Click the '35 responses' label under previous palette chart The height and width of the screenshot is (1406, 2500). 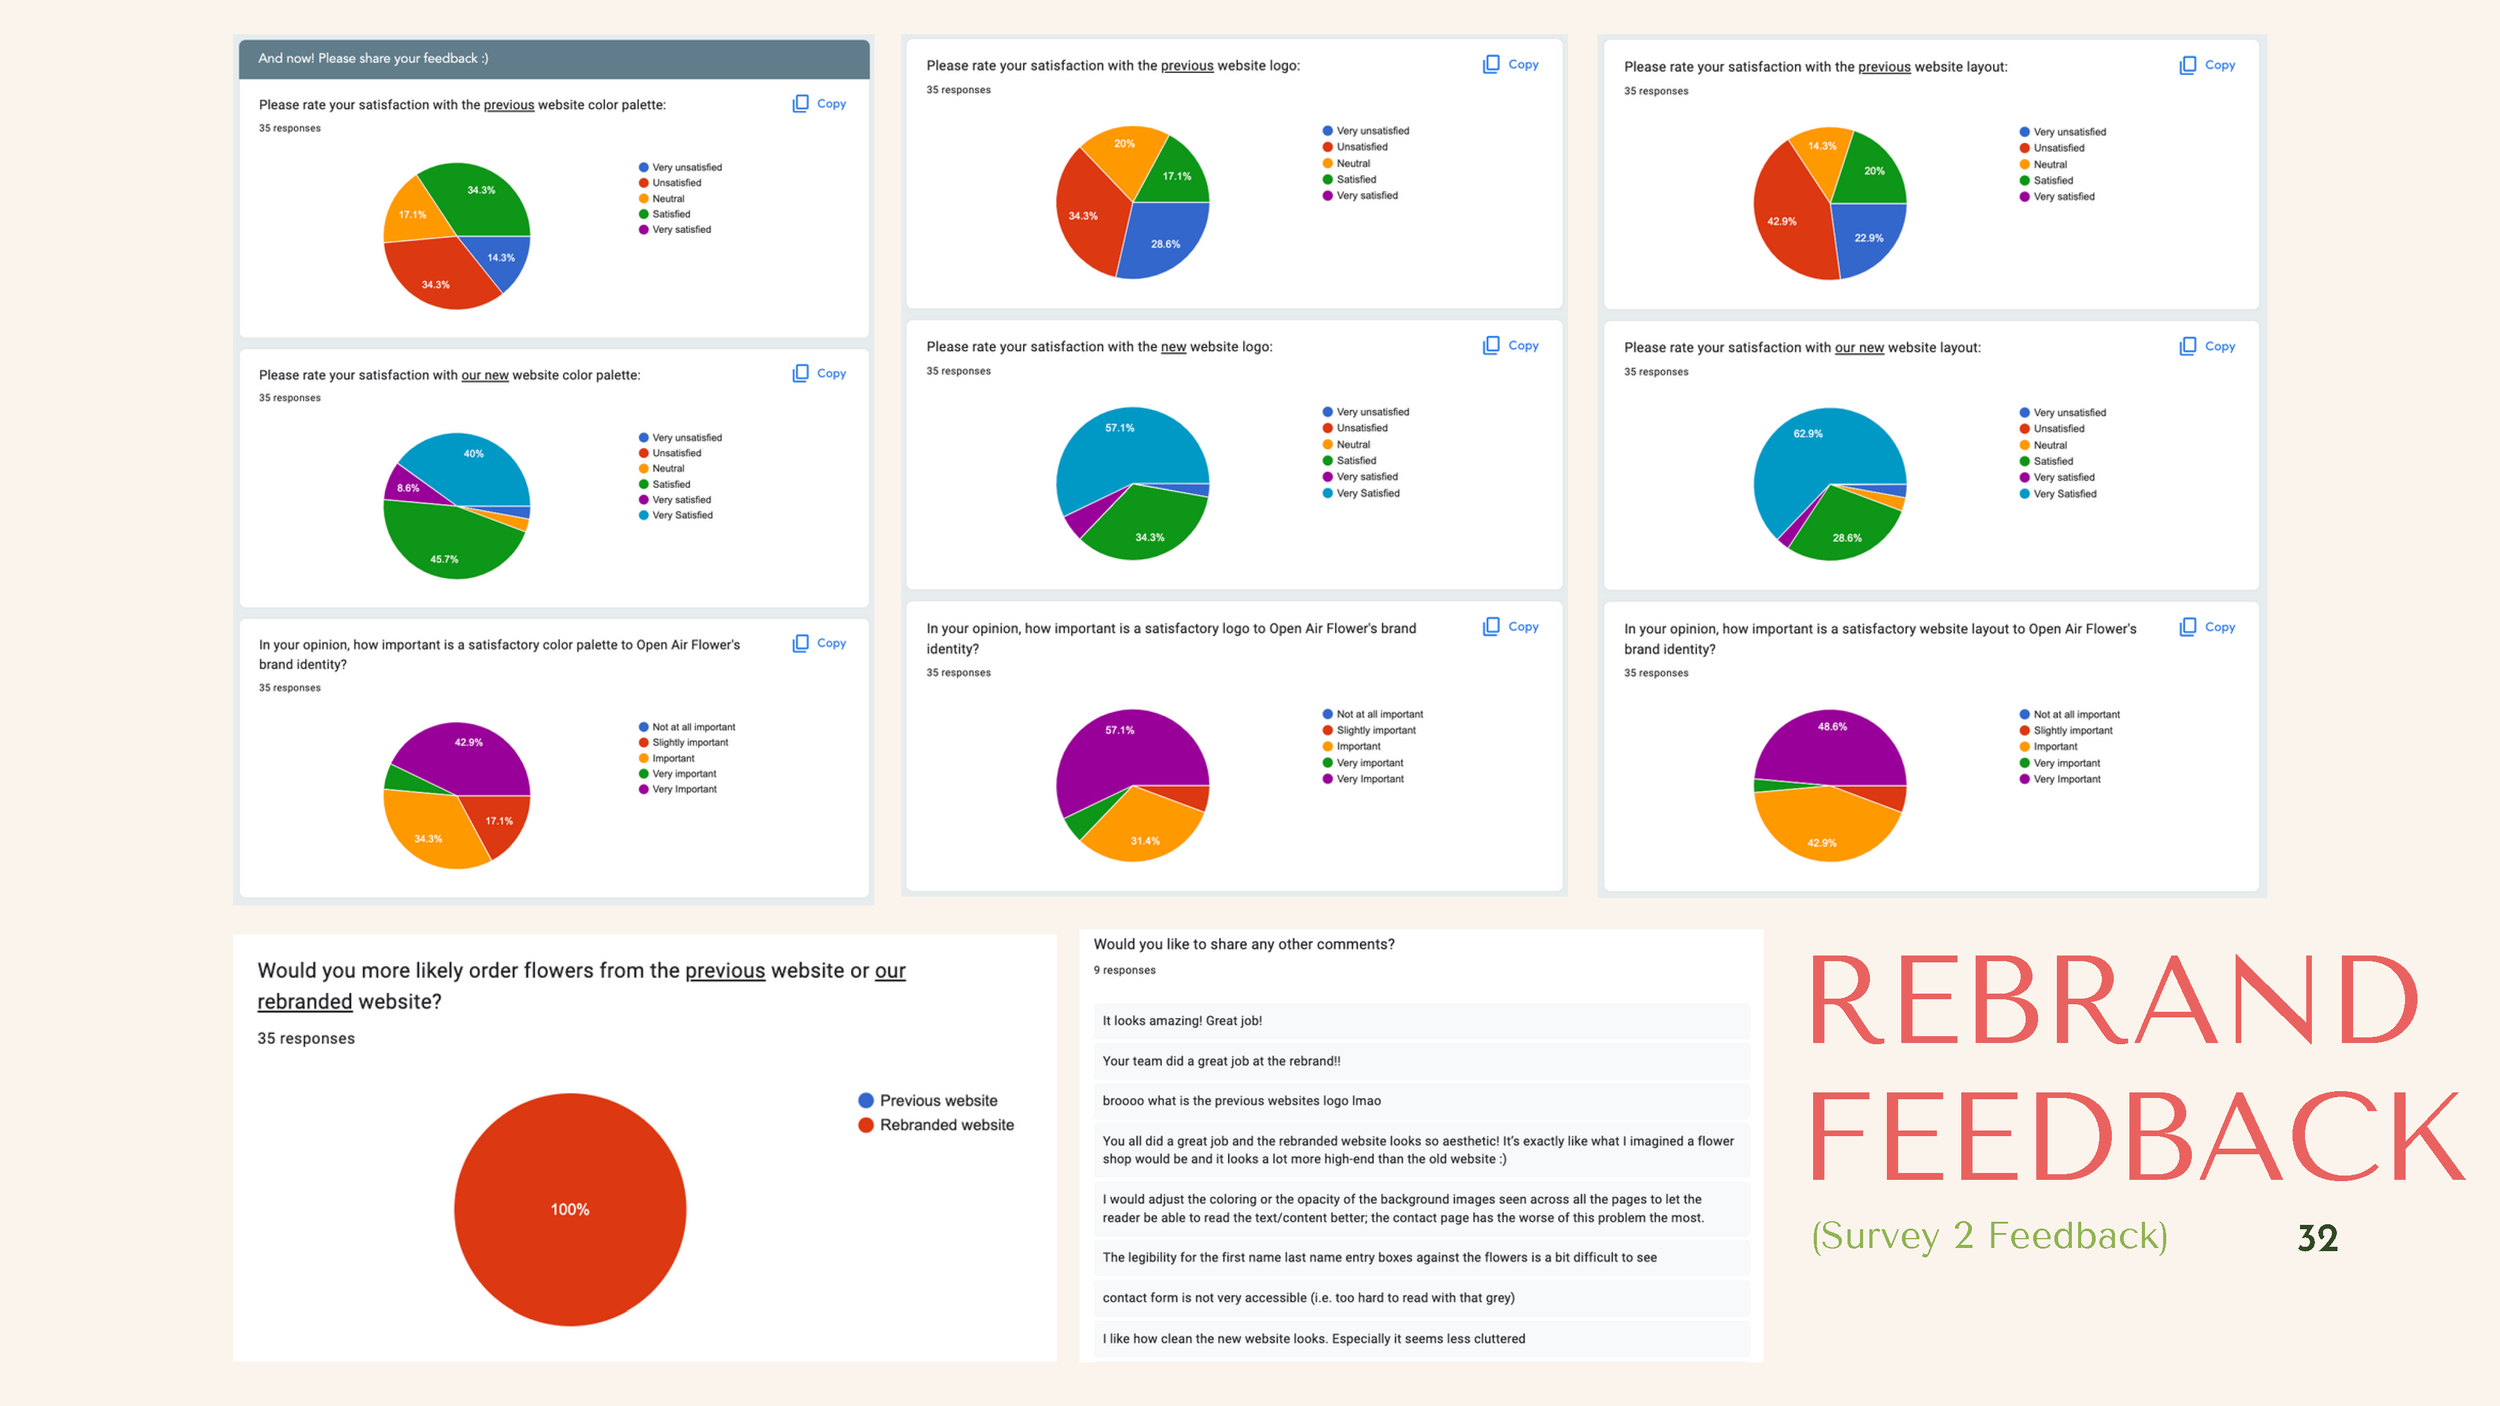pyautogui.click(x=289, y=127)
